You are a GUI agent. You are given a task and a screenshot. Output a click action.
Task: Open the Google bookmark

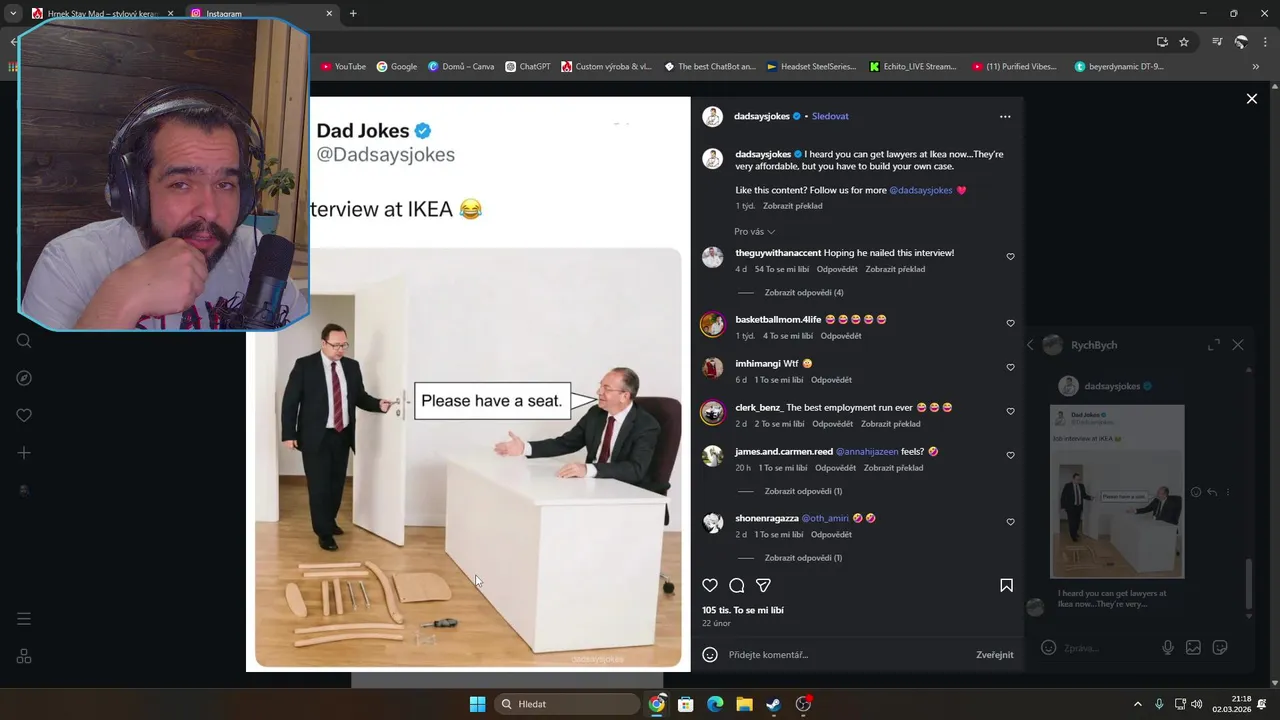coord(397,67)
